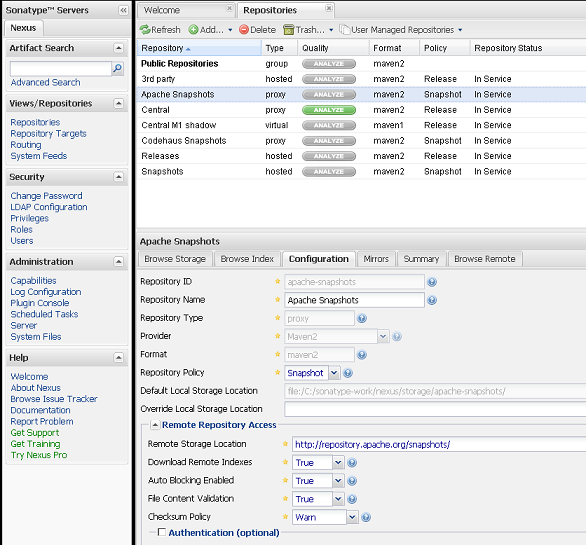Click ANALYZE button for 3rd party
This screenshot has width=586, height=545.
click(x=329, y=79)
